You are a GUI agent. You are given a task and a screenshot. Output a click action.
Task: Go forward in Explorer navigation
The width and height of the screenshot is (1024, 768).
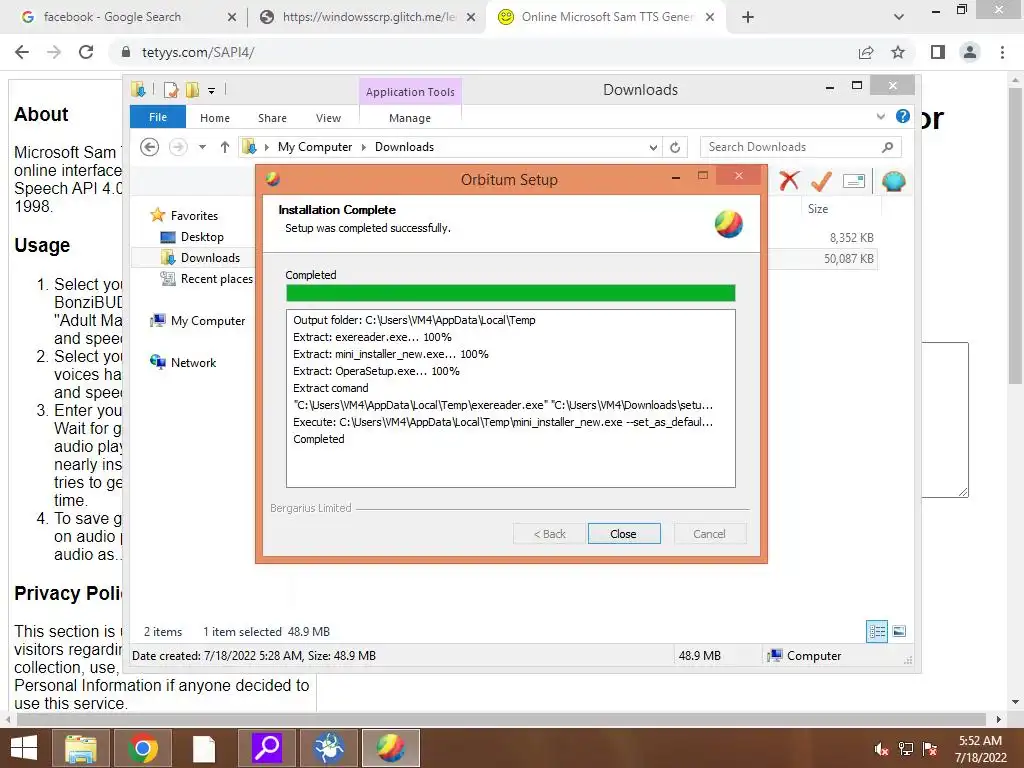point(178,147)
